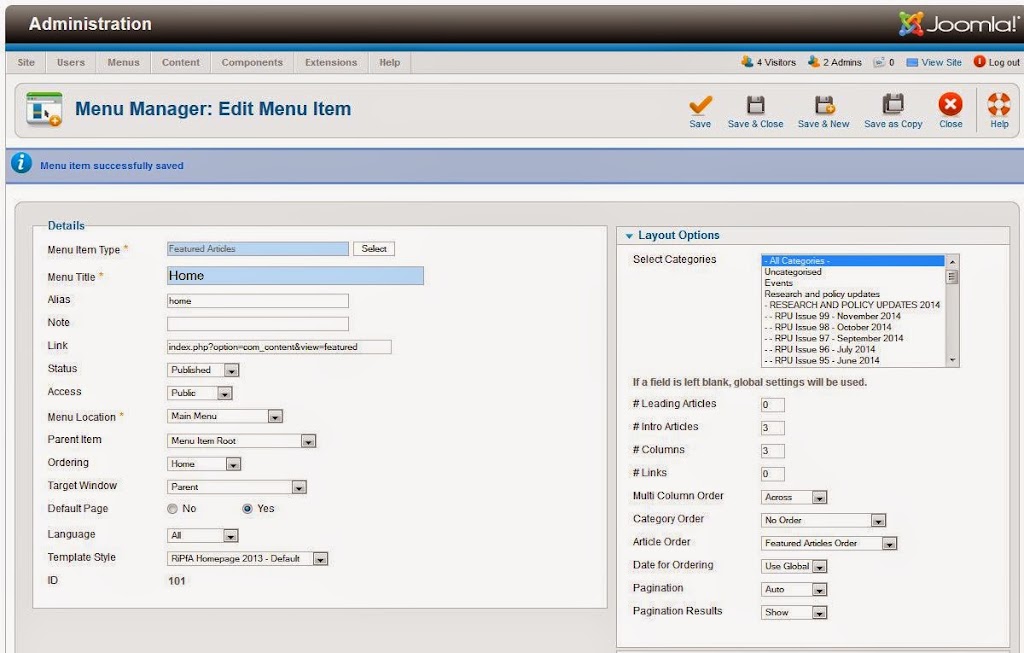Click the 4 Visitors icon
Viewport: 1024px width, 653px height.
[x=746, y=62]
